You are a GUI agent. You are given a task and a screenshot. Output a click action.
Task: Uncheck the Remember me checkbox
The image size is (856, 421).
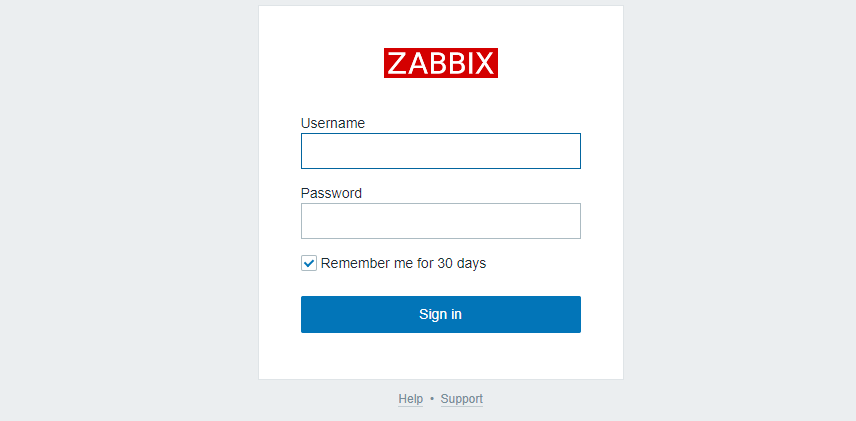[309, 264]
